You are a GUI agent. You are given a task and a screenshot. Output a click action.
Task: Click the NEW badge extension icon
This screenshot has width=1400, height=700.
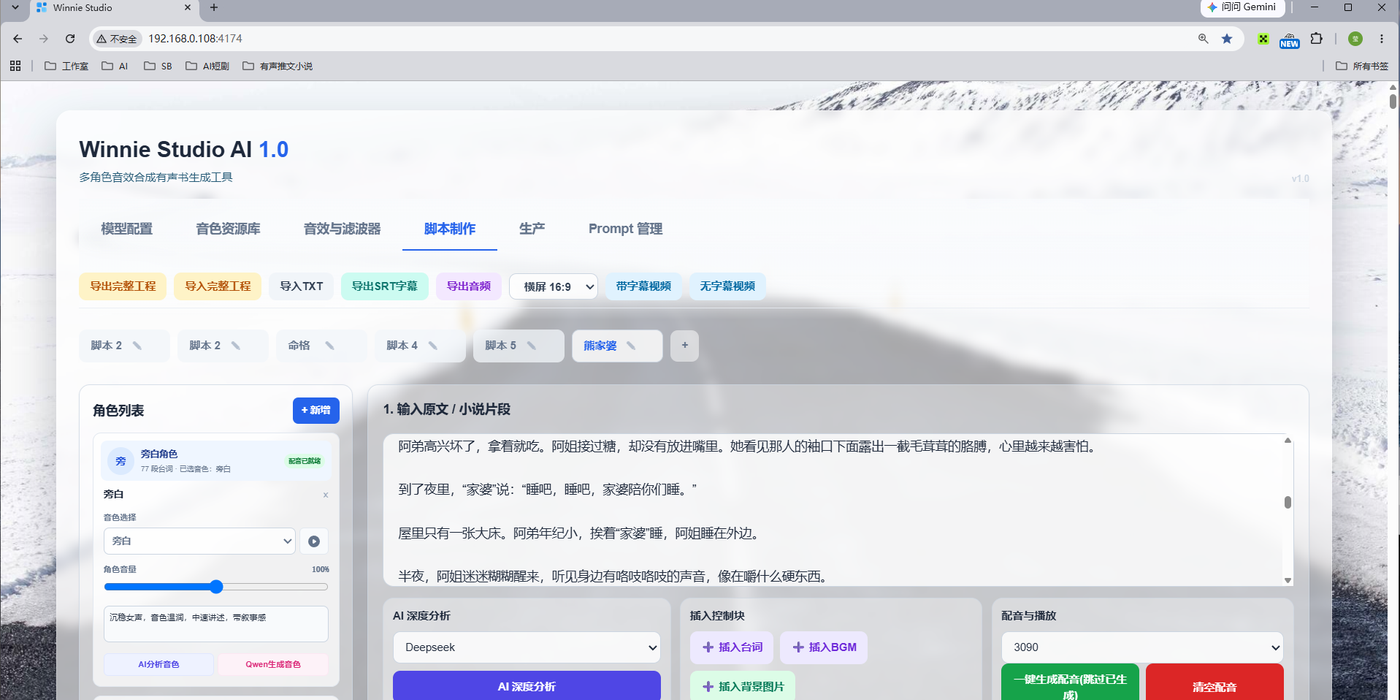(x=1289, y=39)
